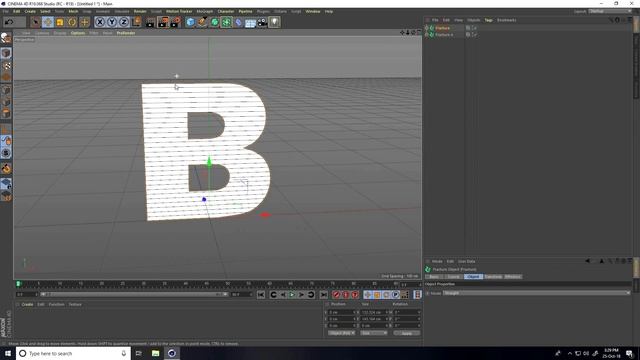
Task: Open the Motion Tracker menu
Action: click(179, 11)
